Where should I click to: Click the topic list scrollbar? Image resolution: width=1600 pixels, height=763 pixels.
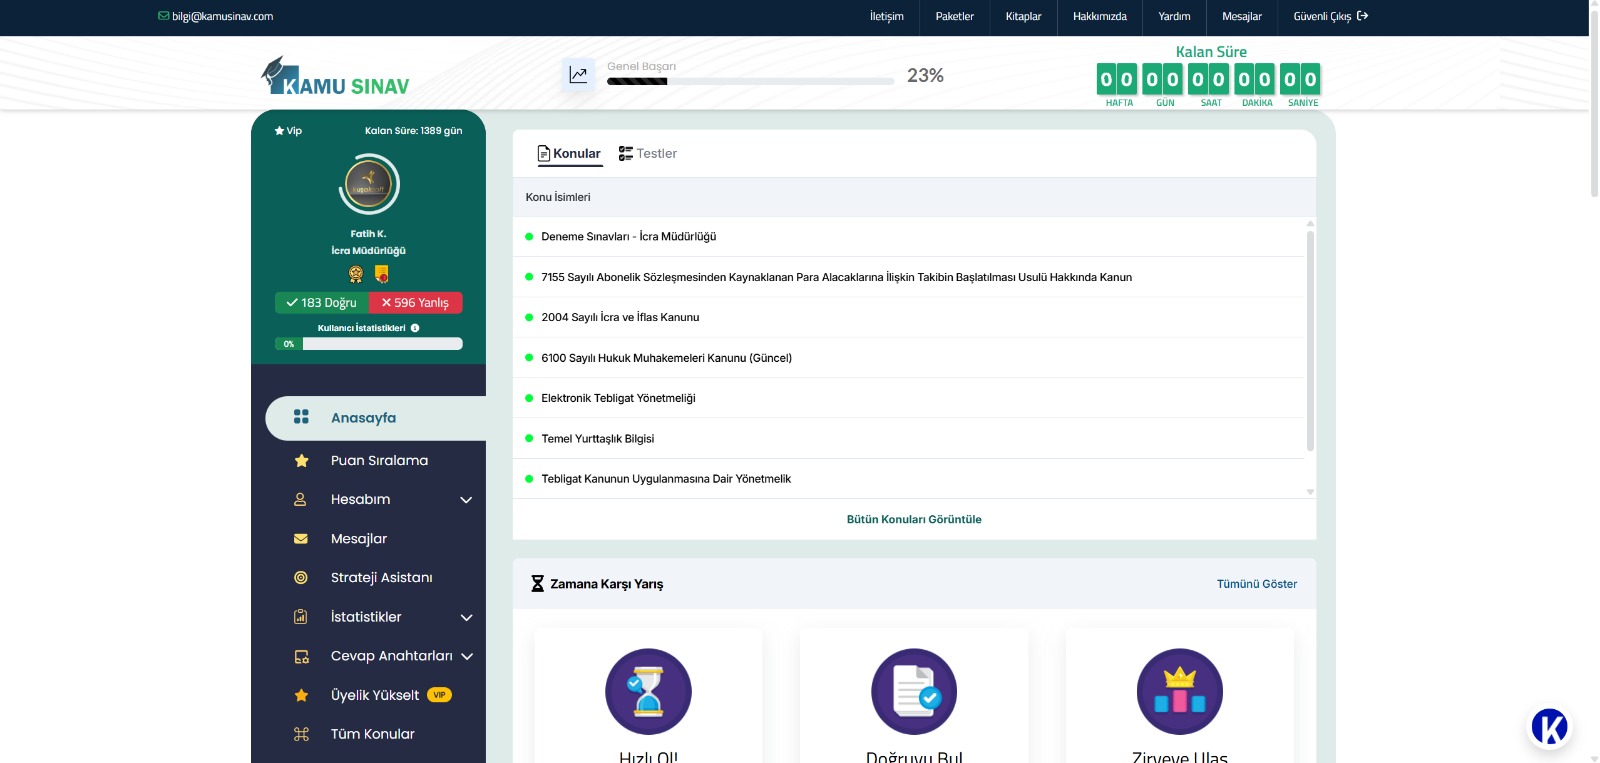click(x=1310, y=340)
